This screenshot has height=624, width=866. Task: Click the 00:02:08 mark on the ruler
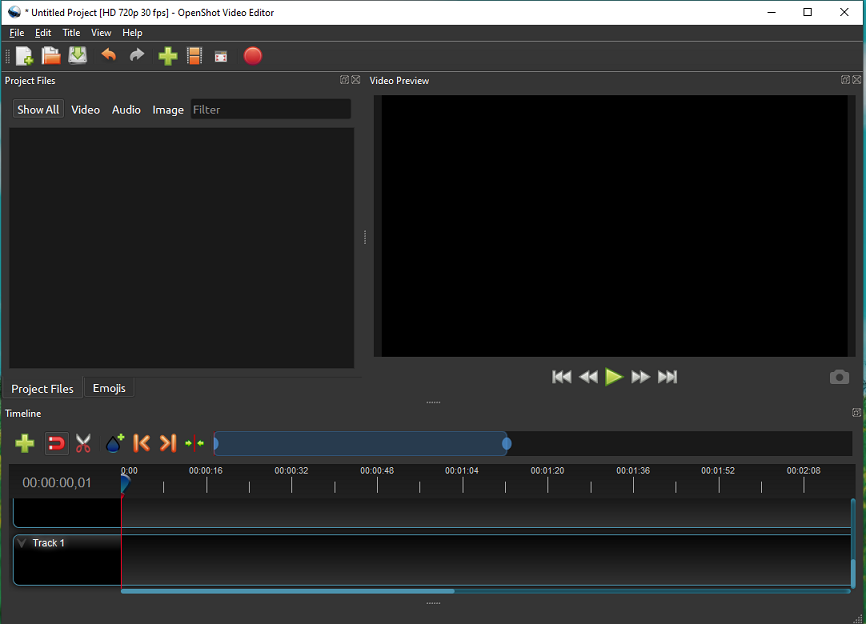point(804,470)
